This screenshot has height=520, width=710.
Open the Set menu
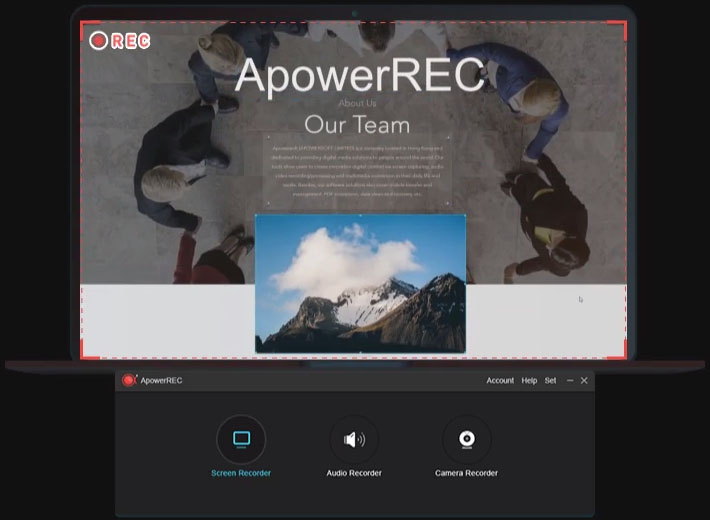click(550, 380)
